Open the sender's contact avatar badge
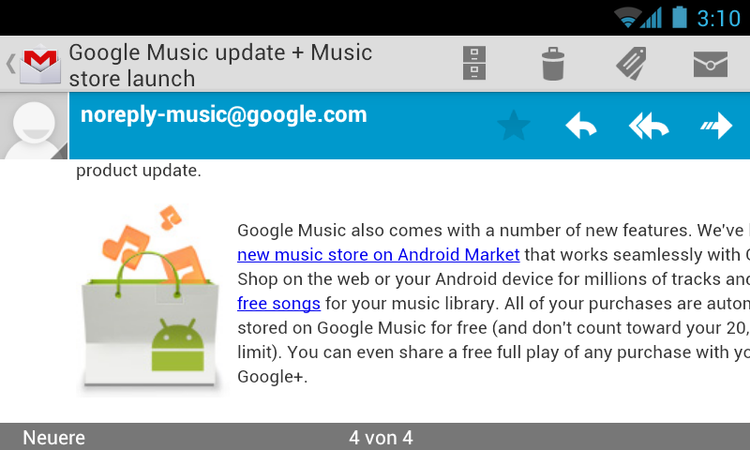This screenshot has width=750, height=450. coord(34,126)
